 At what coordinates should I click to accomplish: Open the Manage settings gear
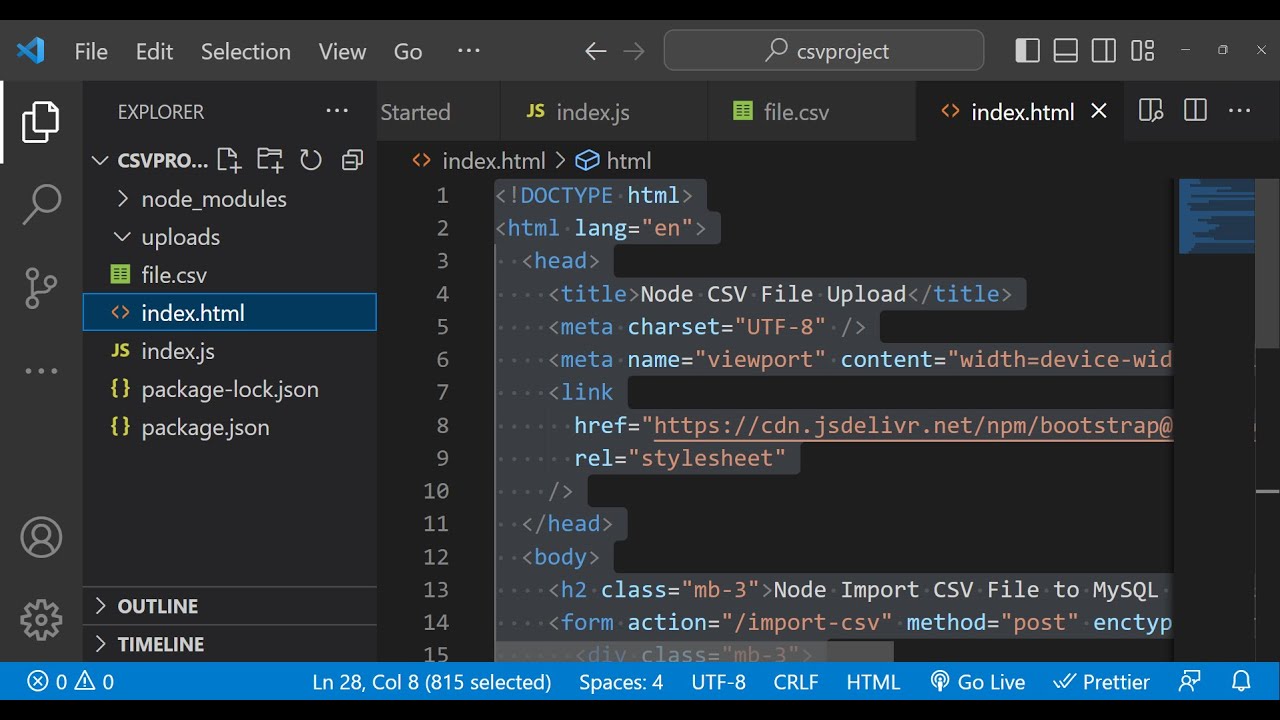41,620
